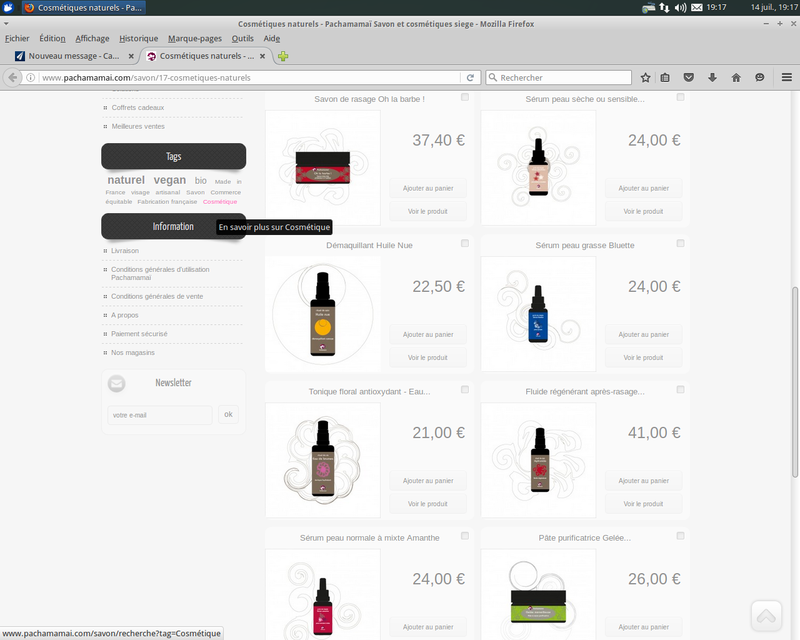
Task: Click the network connection tray icon
Action: coord(664,8)
